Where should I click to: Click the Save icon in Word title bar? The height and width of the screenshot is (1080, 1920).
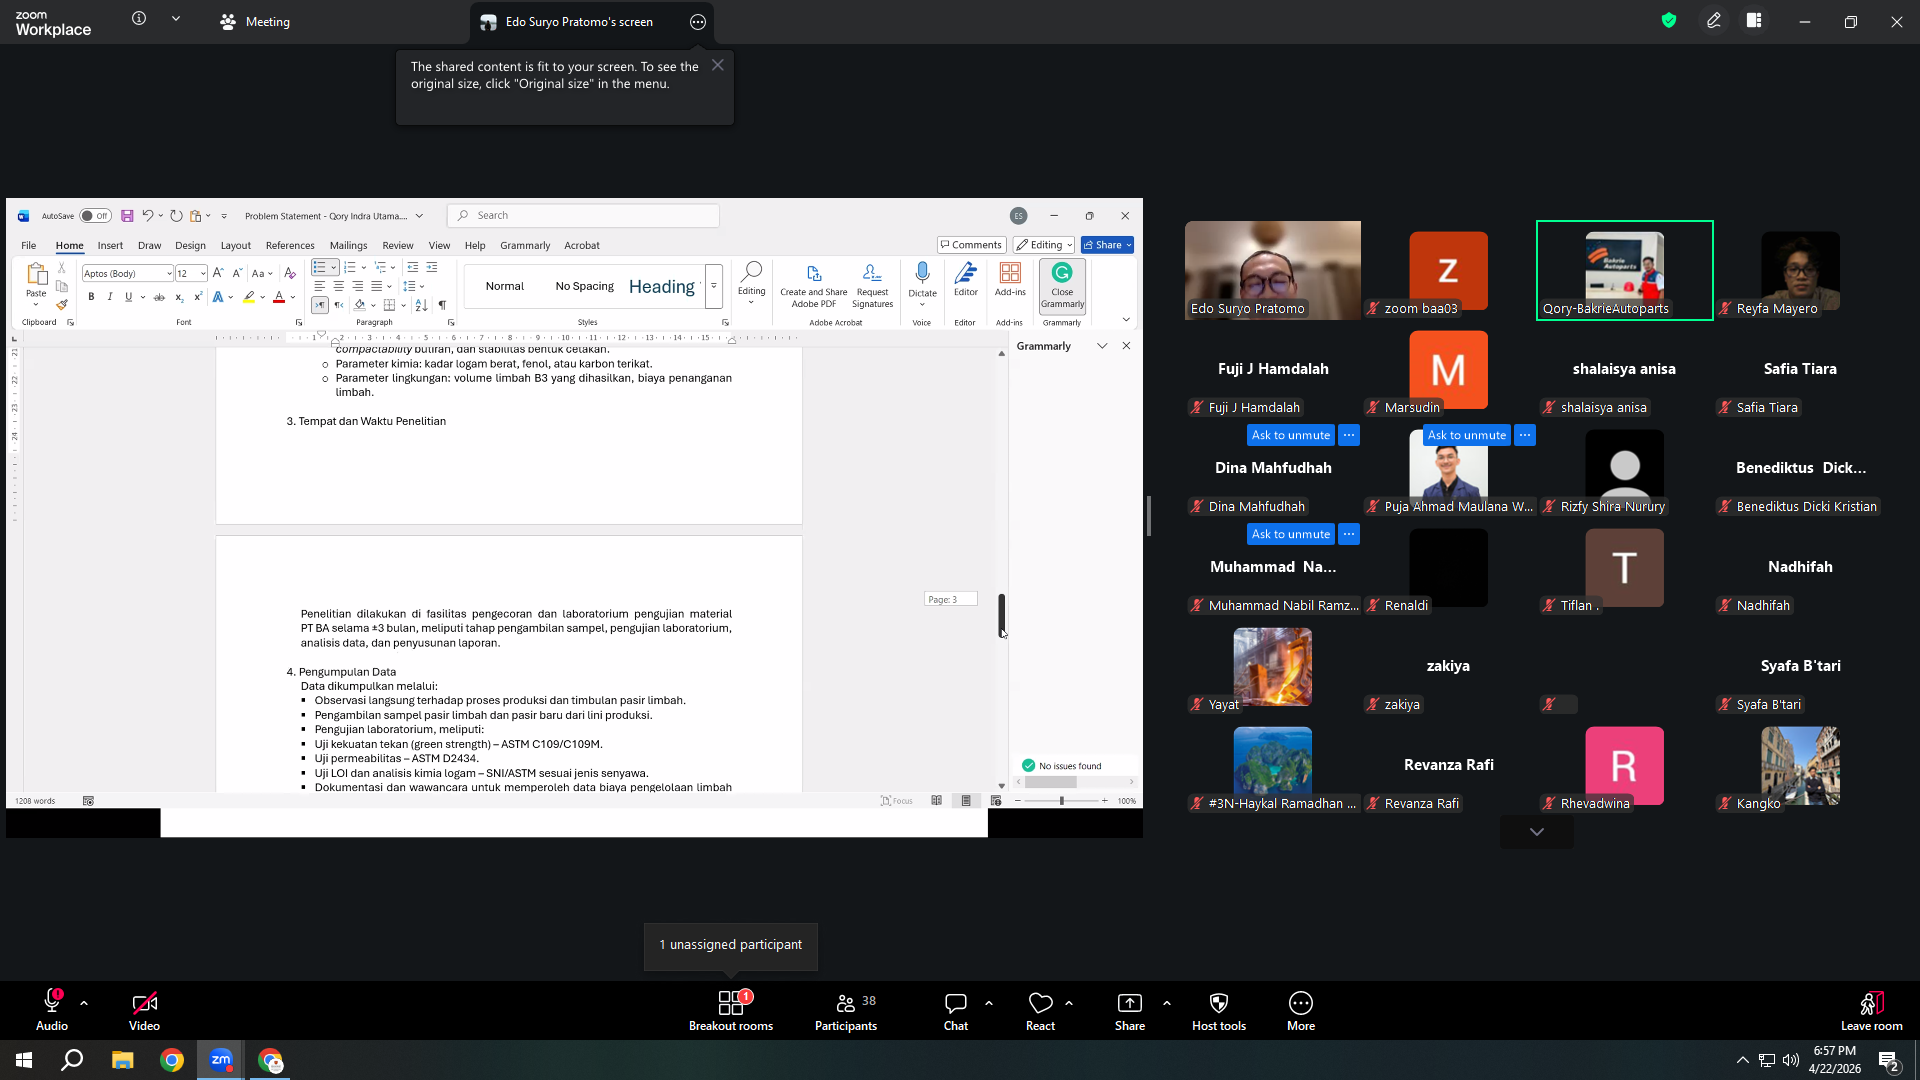click(x=127, y=216)
